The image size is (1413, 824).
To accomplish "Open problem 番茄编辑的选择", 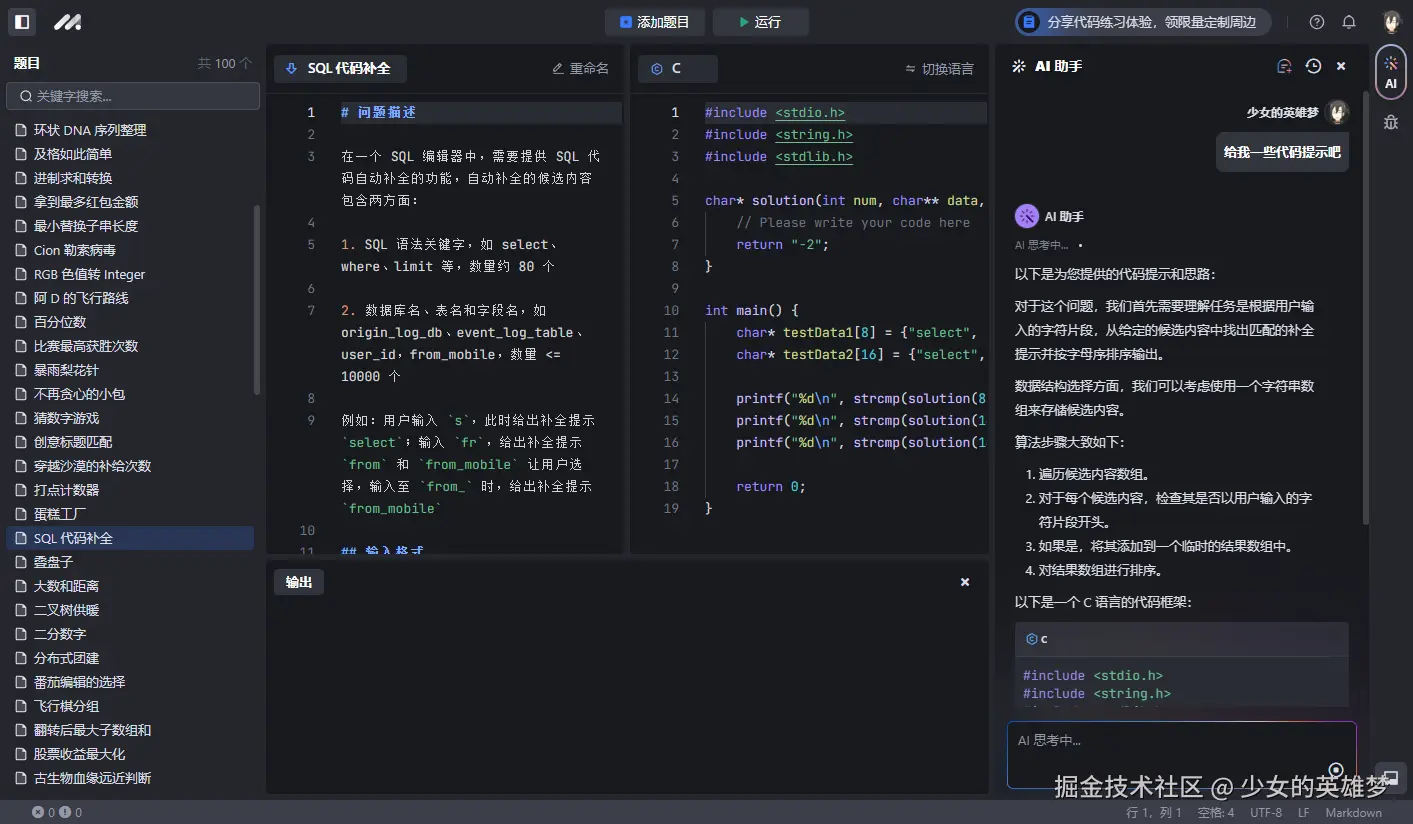I will pyautogui.click(x=130, y=682).
